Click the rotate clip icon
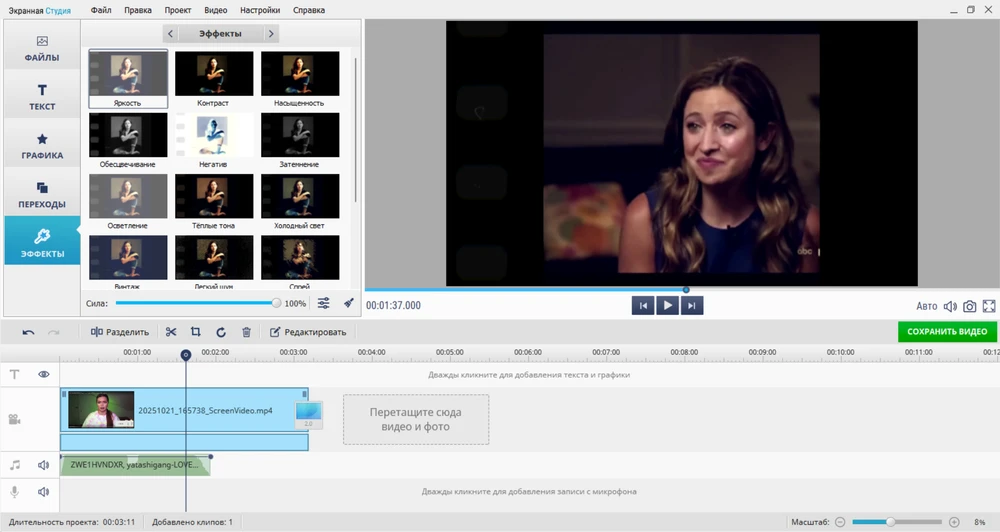The width and height of the screenshot is (1000, 532). [x=220, y=332]
